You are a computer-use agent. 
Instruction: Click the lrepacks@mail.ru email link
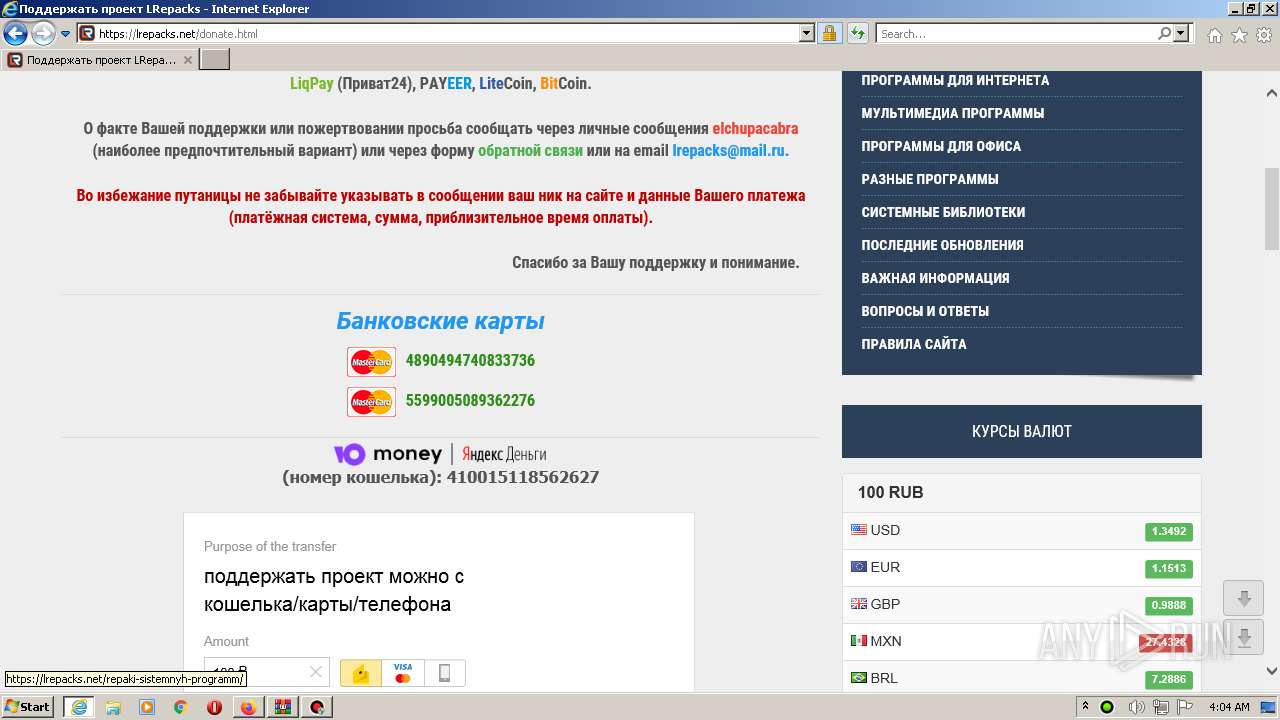coord(730,151)
